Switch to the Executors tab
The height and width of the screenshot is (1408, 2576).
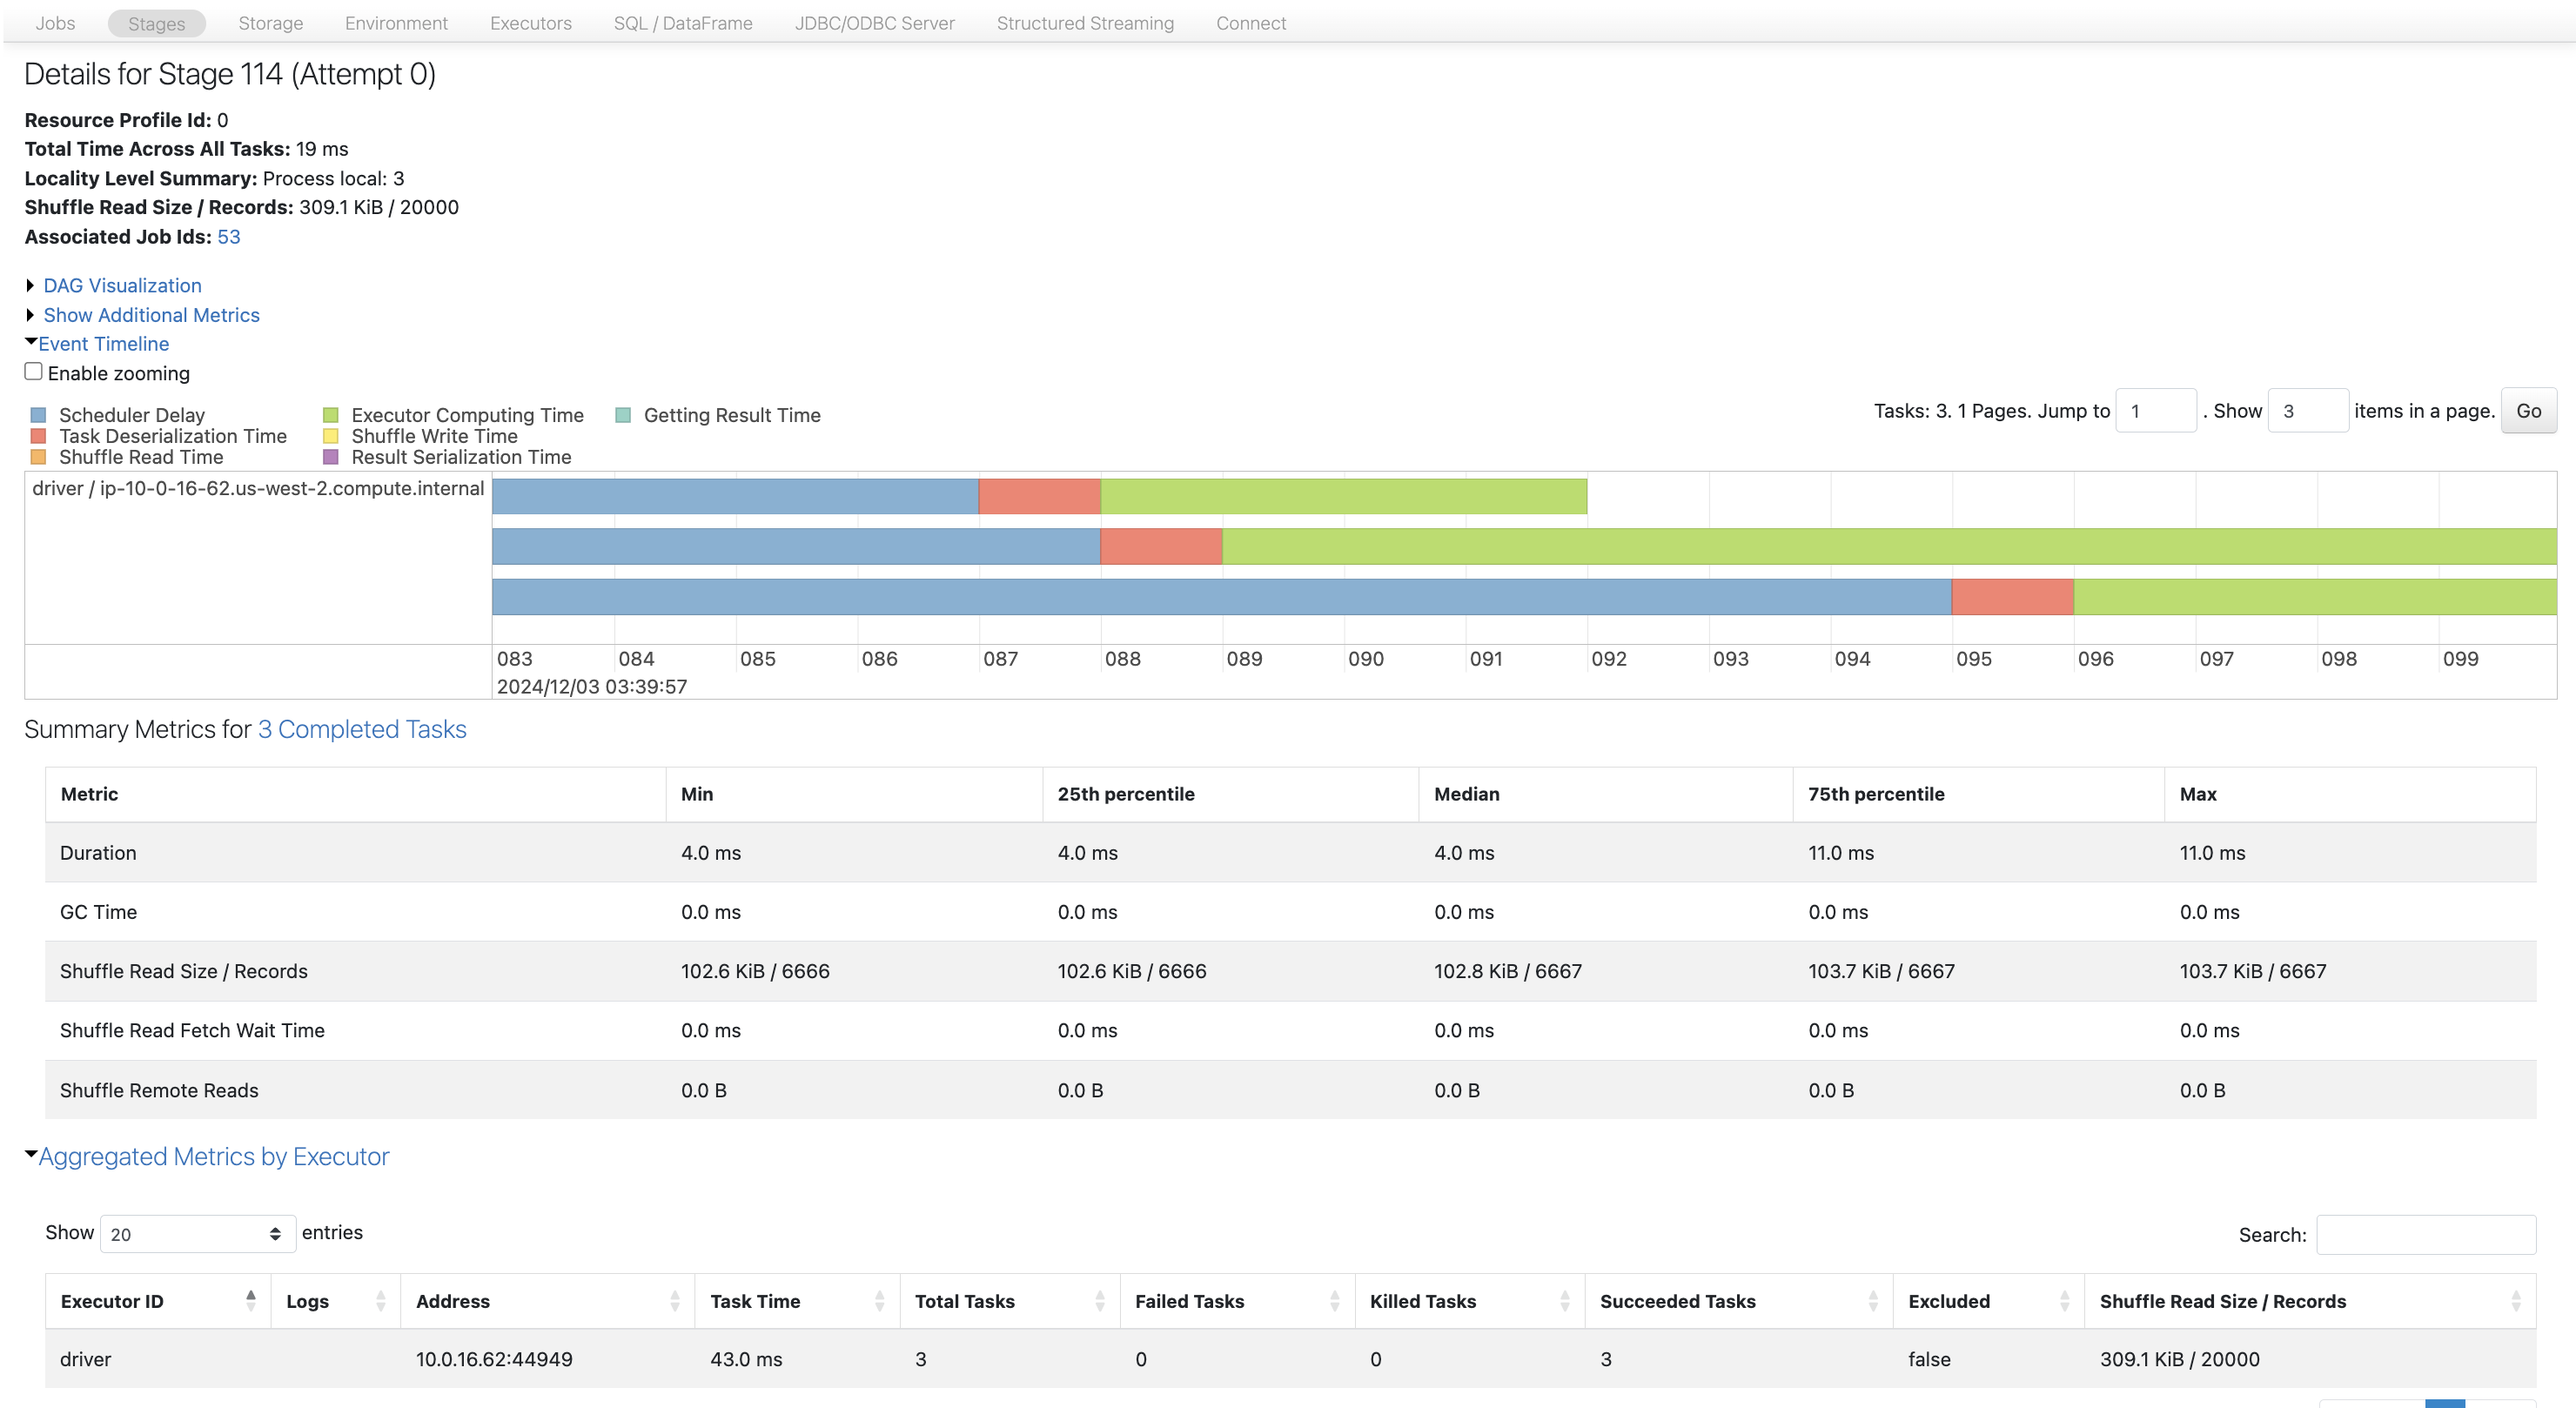[x=530, y=23]
